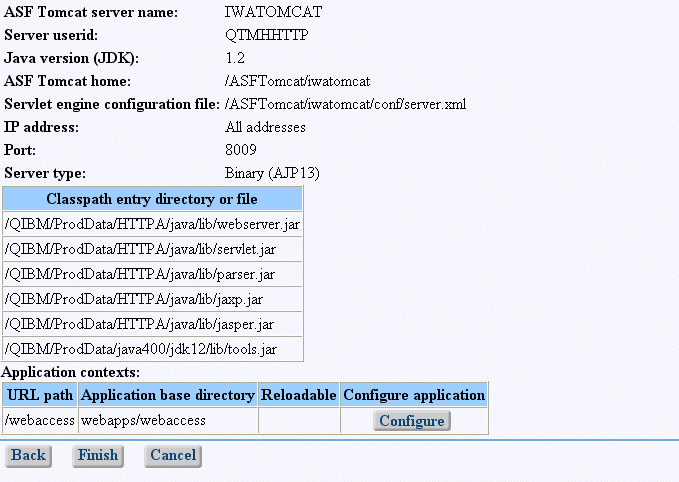Viewport: 679px width, 482px height.
Task: Click the Server userid label
Action: (x=51, y=35)
